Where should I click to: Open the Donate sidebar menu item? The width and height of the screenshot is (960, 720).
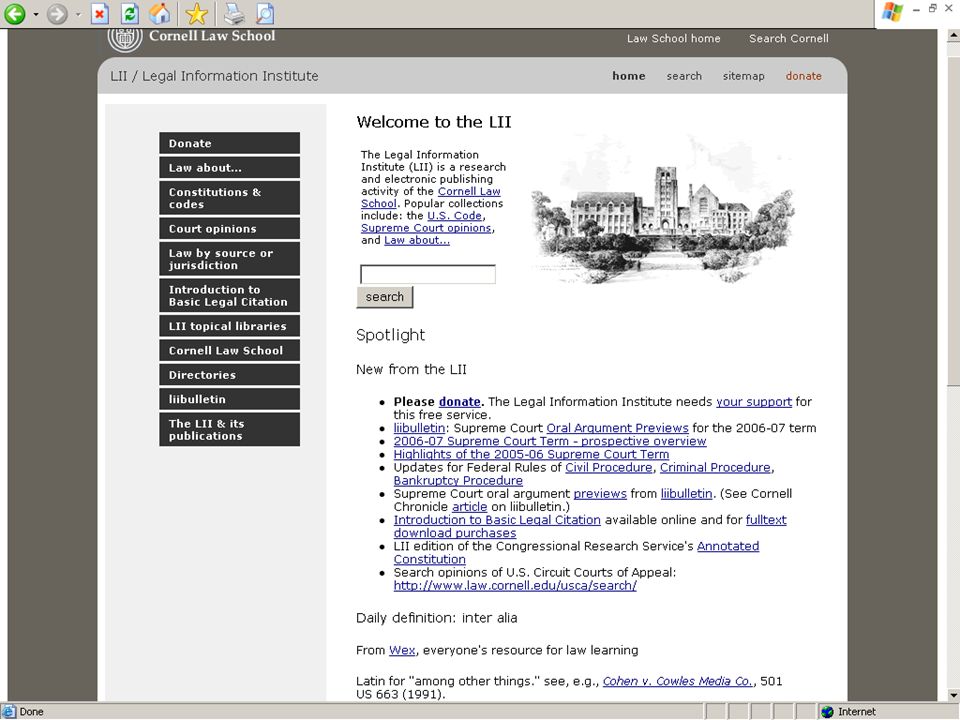(x=230, y=143)
